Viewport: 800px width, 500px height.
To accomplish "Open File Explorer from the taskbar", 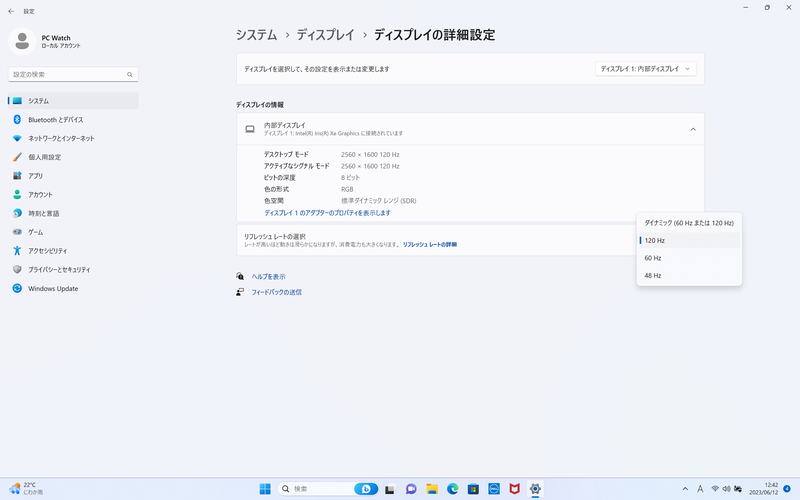I will (432, 489).
